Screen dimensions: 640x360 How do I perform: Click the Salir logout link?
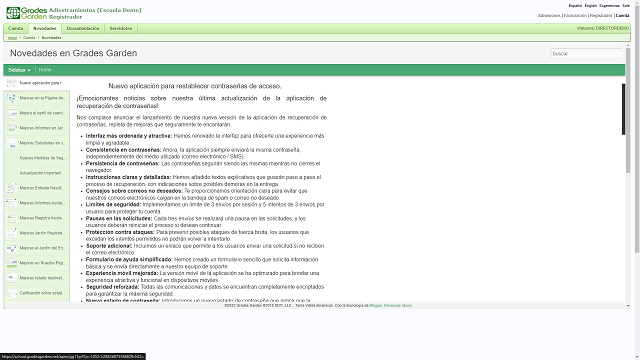pos(626,6)
